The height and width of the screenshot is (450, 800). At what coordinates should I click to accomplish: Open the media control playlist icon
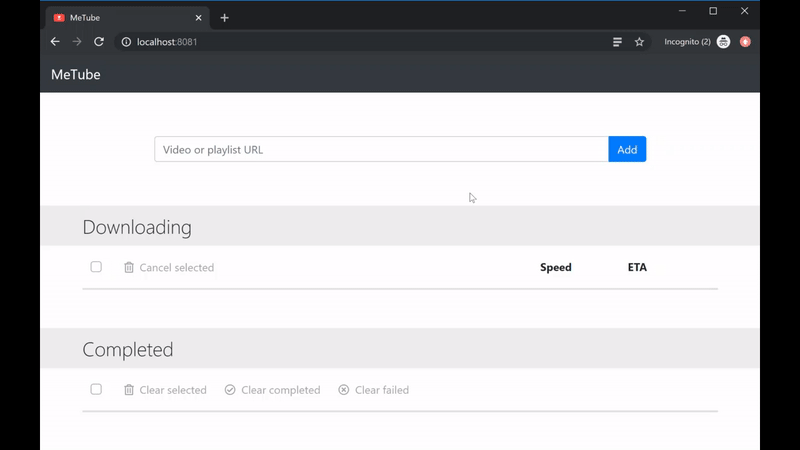tap(617, 42)
